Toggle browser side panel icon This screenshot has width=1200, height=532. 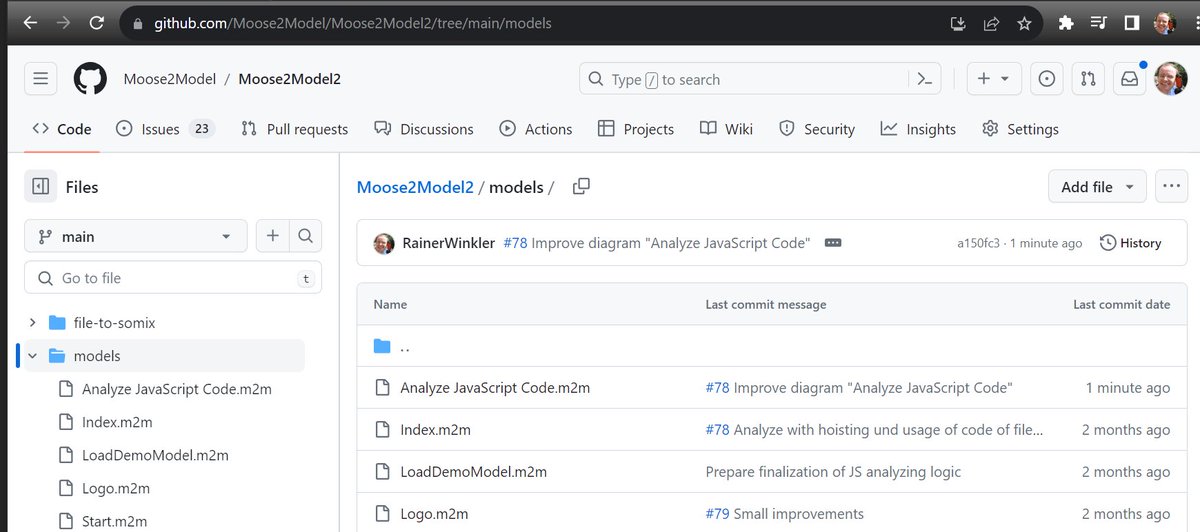tap(1132, 23)
